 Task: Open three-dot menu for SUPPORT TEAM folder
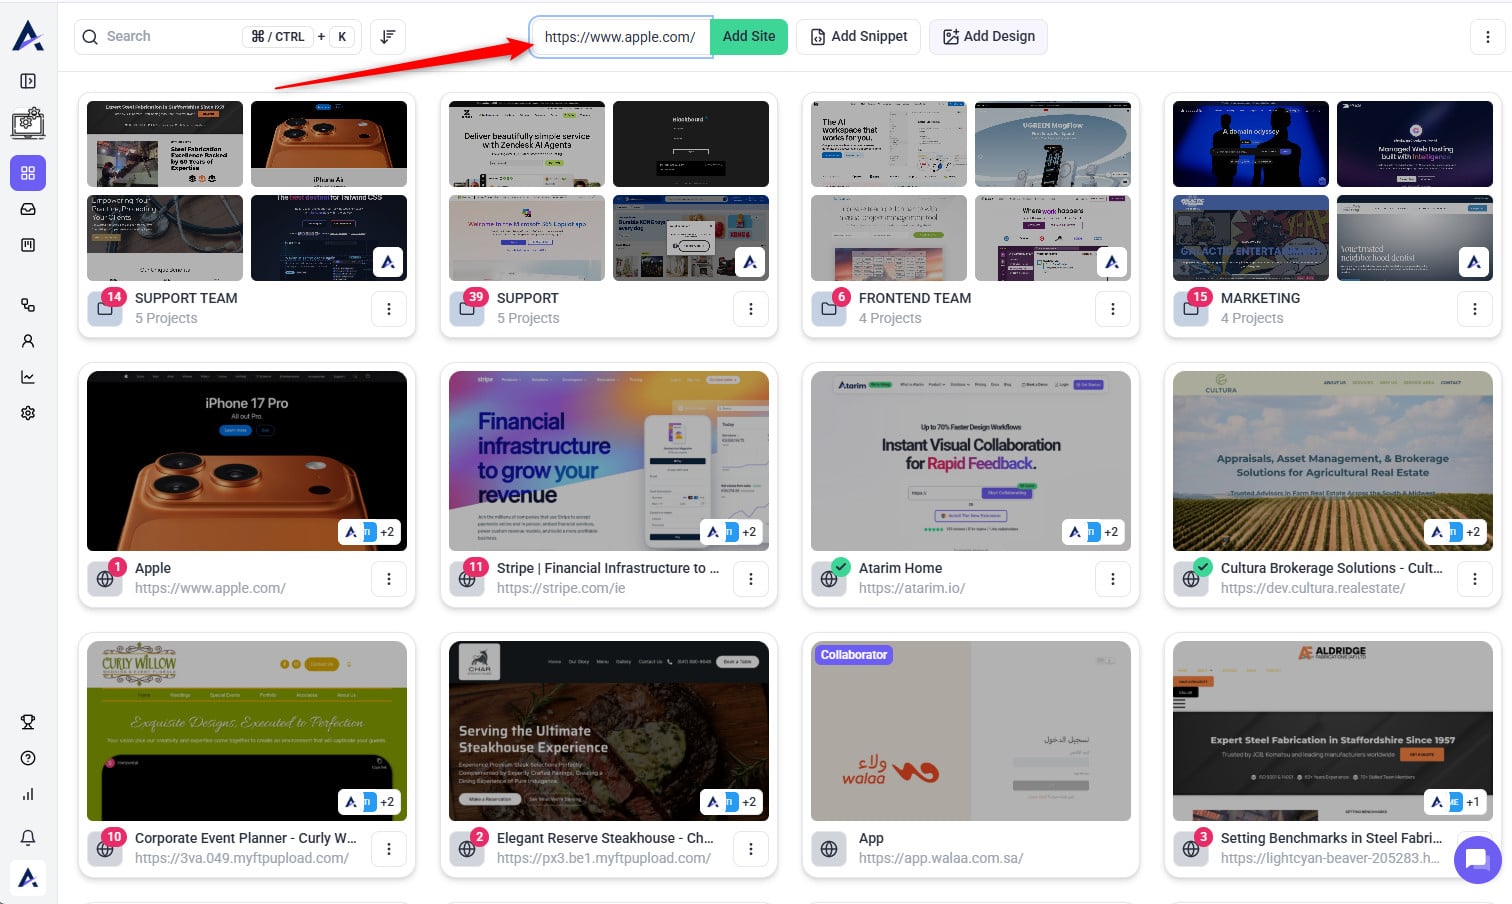click(389, 309)
